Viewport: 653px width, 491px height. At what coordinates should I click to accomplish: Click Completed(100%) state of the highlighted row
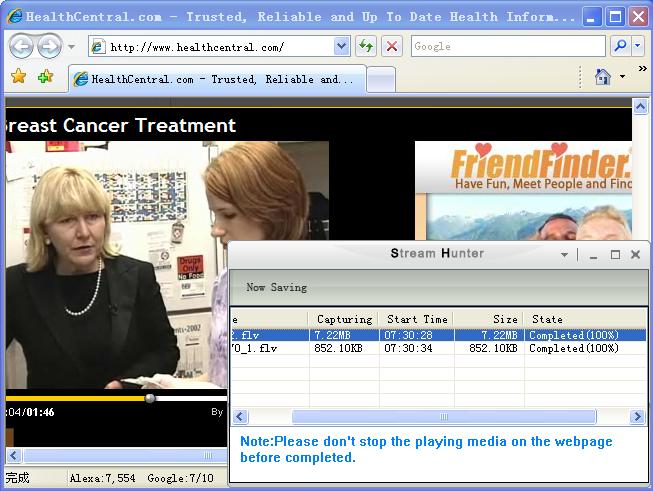[574, 335]
